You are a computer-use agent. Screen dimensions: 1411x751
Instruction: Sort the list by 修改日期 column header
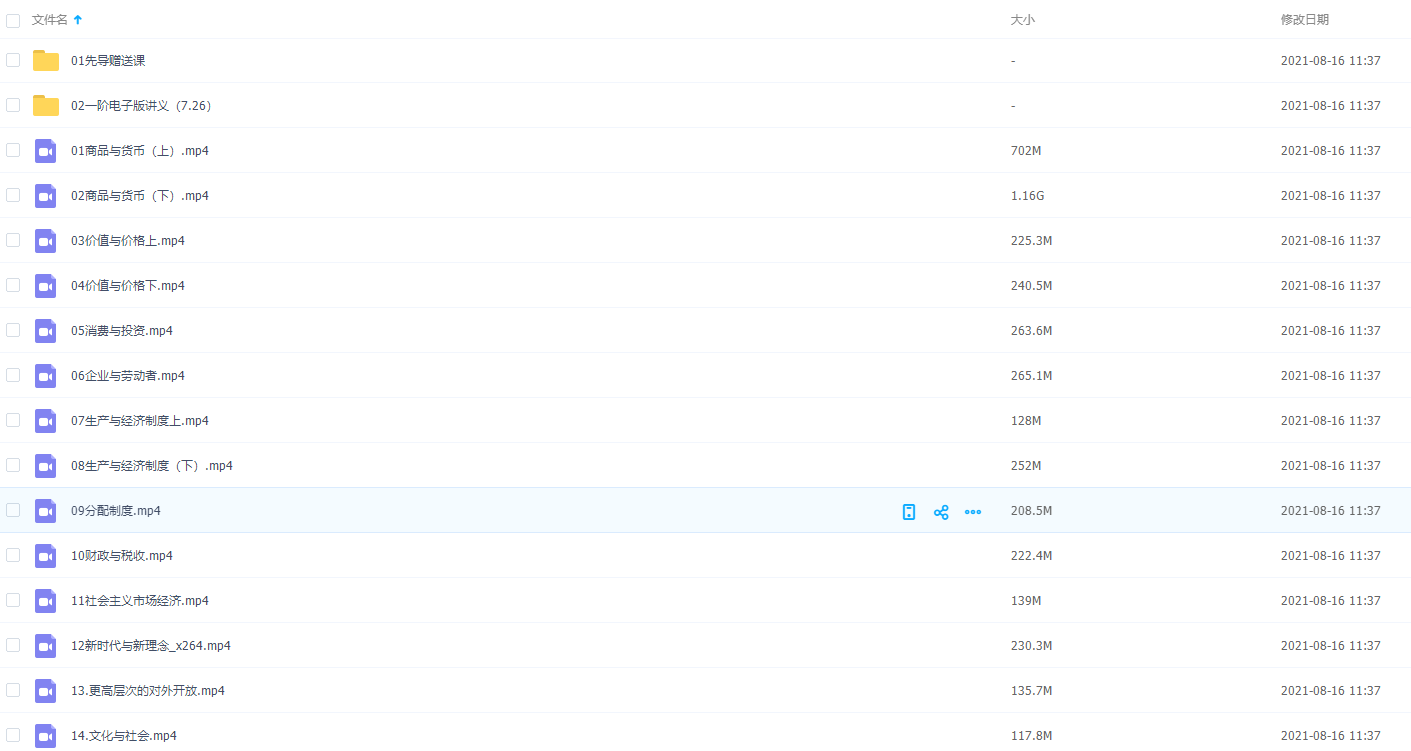pyautogui.click(x=1304, y=20)
